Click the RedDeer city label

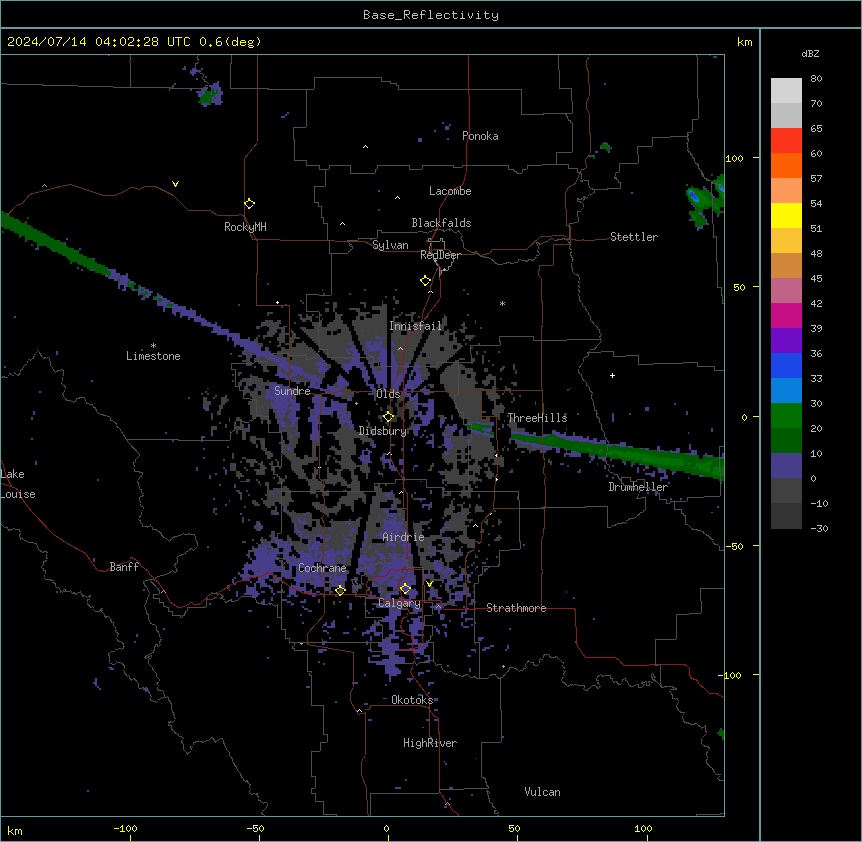(440, 255)
